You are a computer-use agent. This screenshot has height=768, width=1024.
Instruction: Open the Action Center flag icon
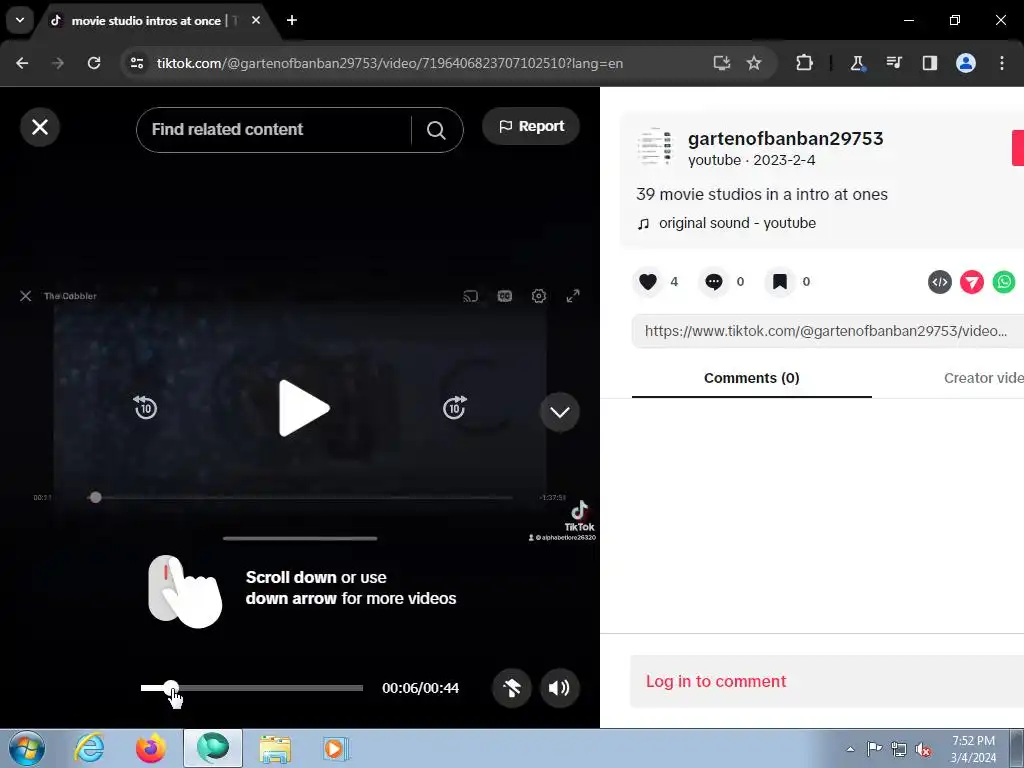pos(874,749)
